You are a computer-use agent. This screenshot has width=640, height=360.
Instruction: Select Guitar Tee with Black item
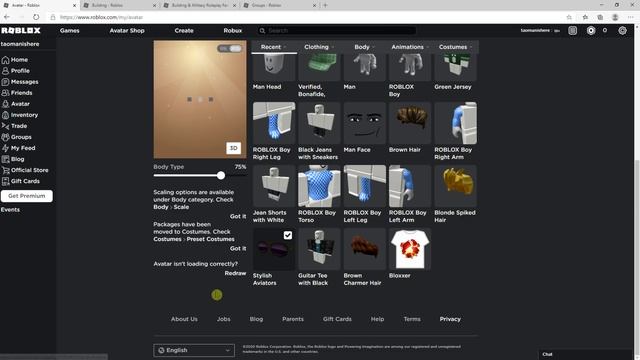[319, 249]
